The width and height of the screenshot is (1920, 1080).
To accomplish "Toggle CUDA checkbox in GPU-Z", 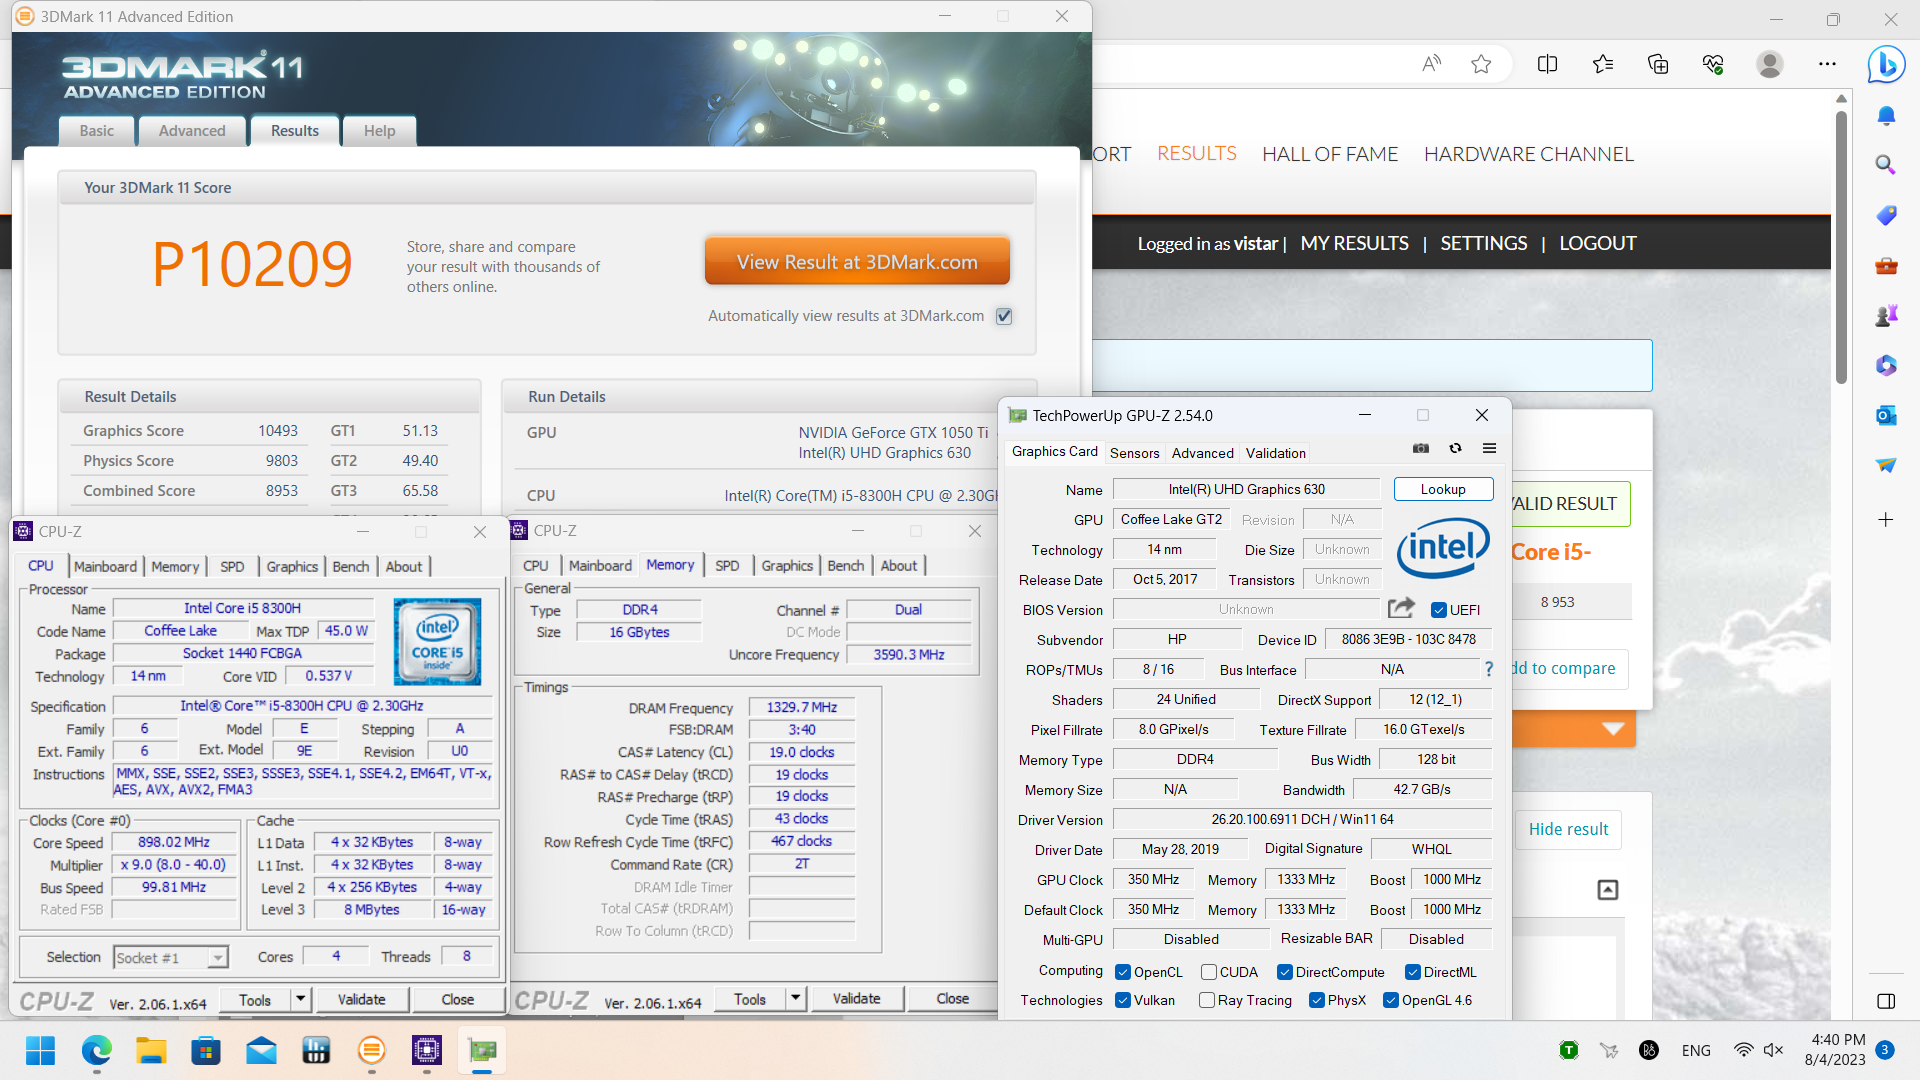I will 1209,972.
